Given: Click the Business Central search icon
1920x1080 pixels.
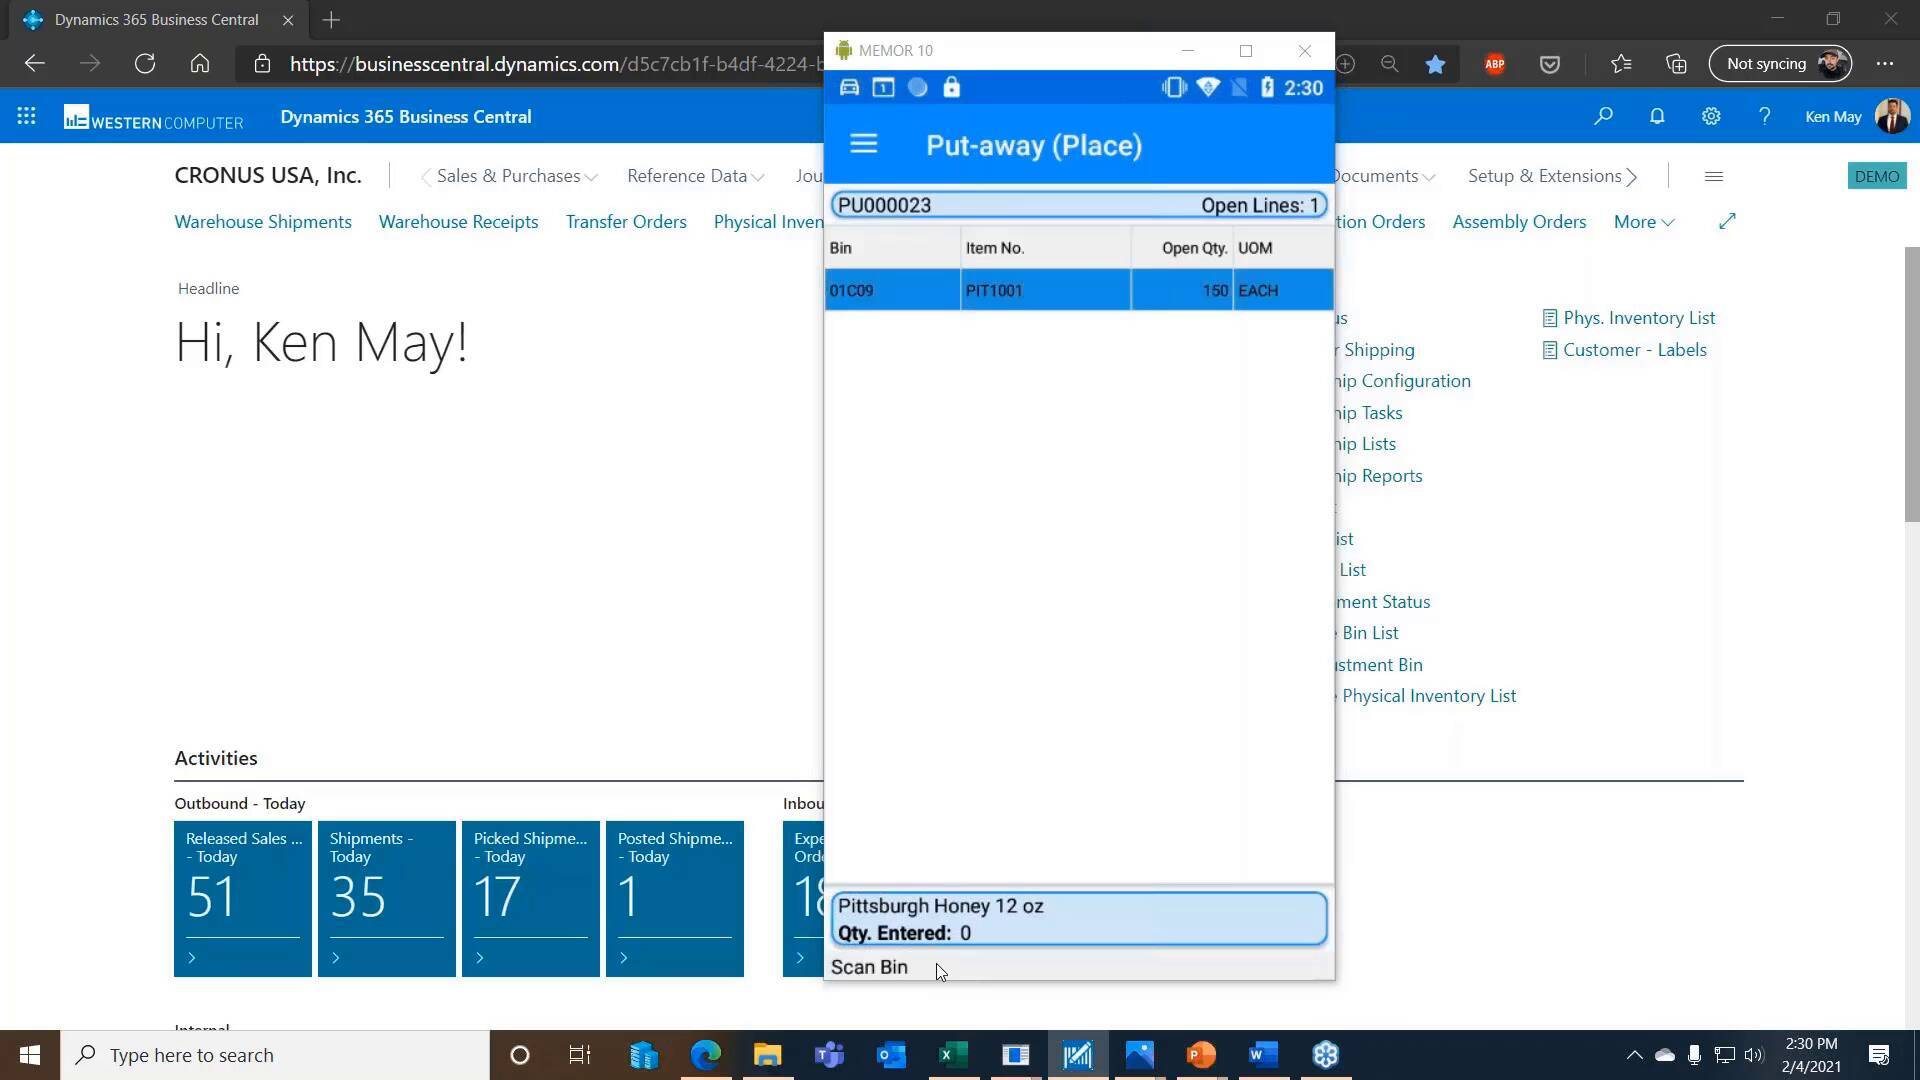Looking at the screenshot, I should (1603, 116).
